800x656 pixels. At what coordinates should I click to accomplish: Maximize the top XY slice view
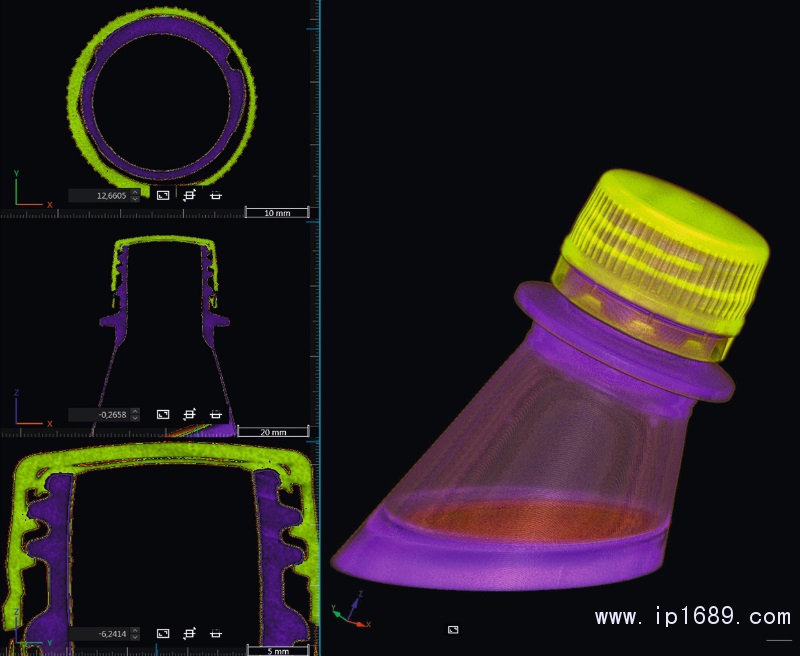pos(163,196)
